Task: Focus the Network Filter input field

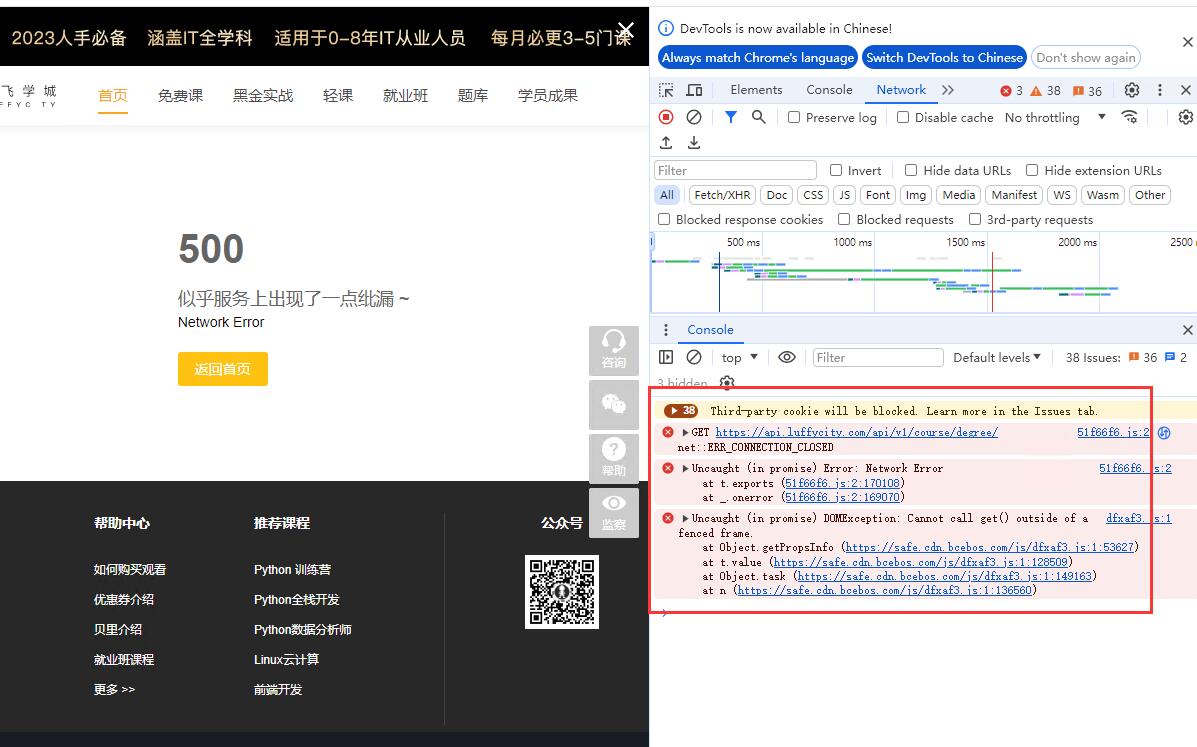Action: [735, 170]
